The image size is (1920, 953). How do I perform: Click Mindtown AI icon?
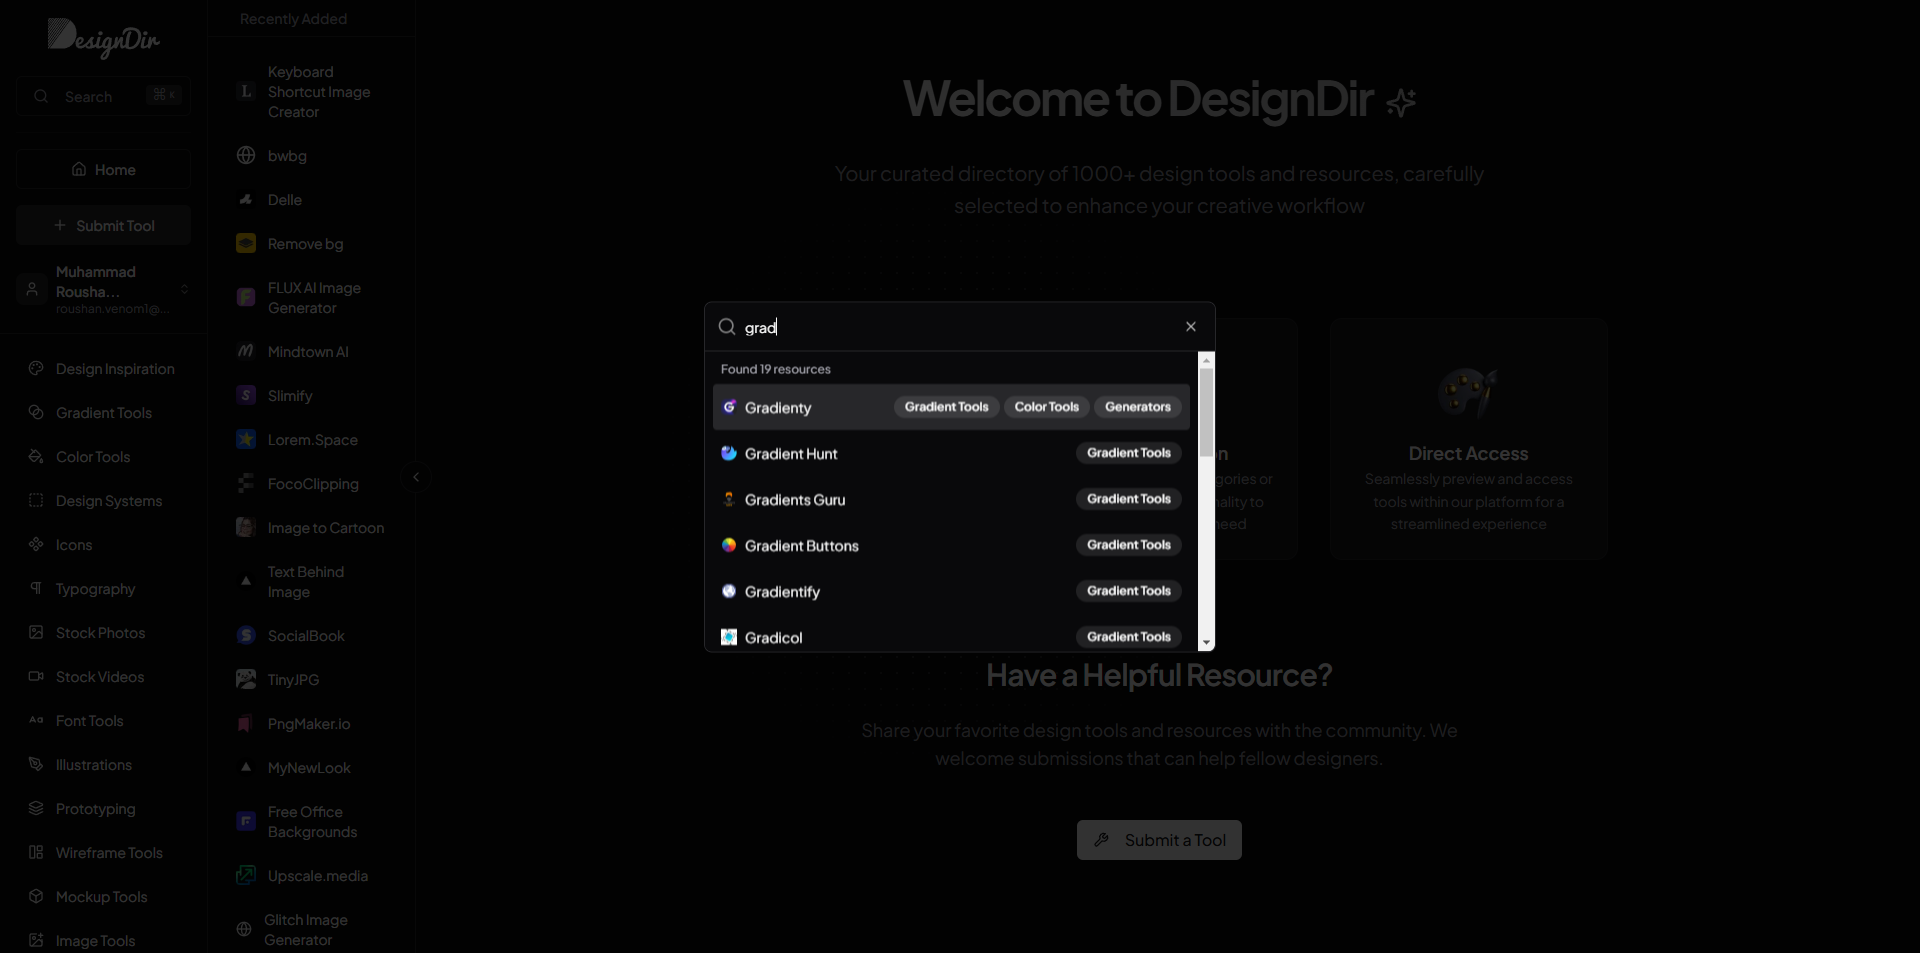coord(246,351)
